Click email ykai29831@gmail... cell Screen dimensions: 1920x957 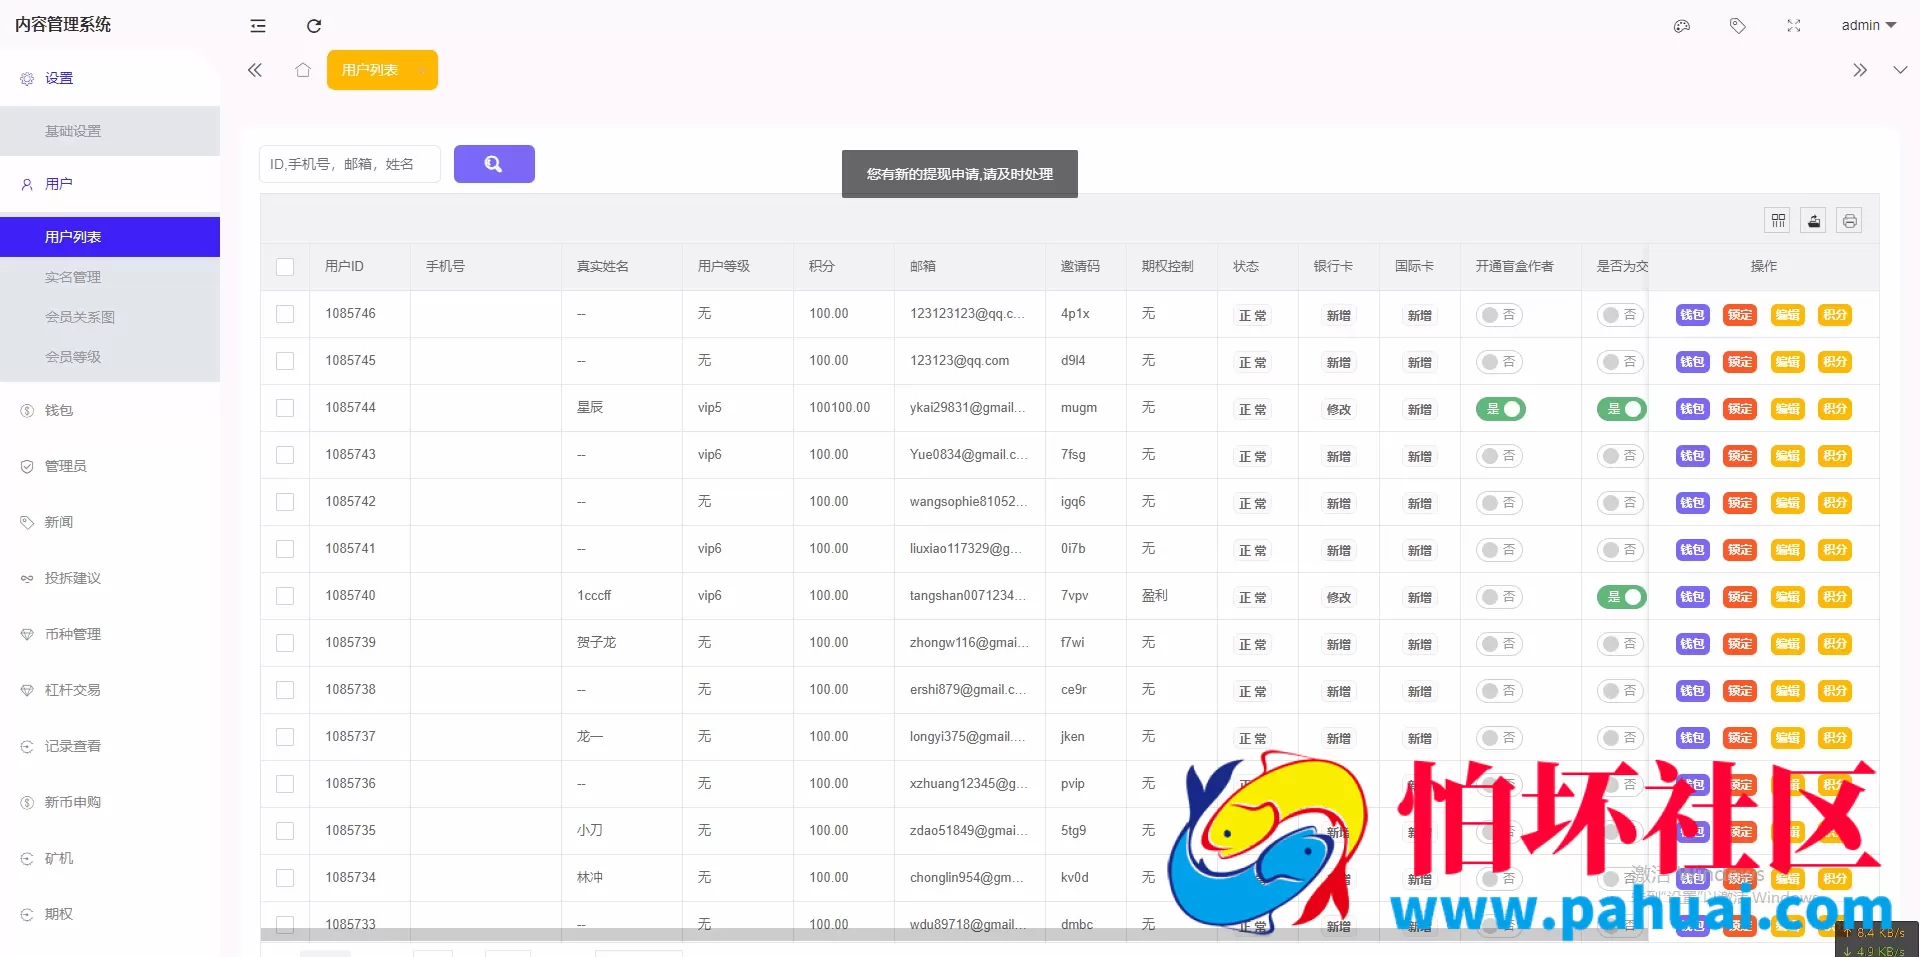[968, 408]
